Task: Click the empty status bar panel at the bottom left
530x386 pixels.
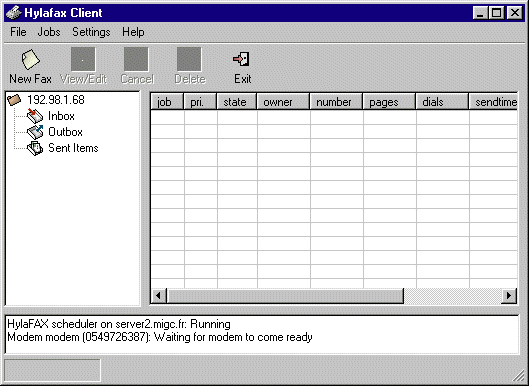Action: (52, 370)
